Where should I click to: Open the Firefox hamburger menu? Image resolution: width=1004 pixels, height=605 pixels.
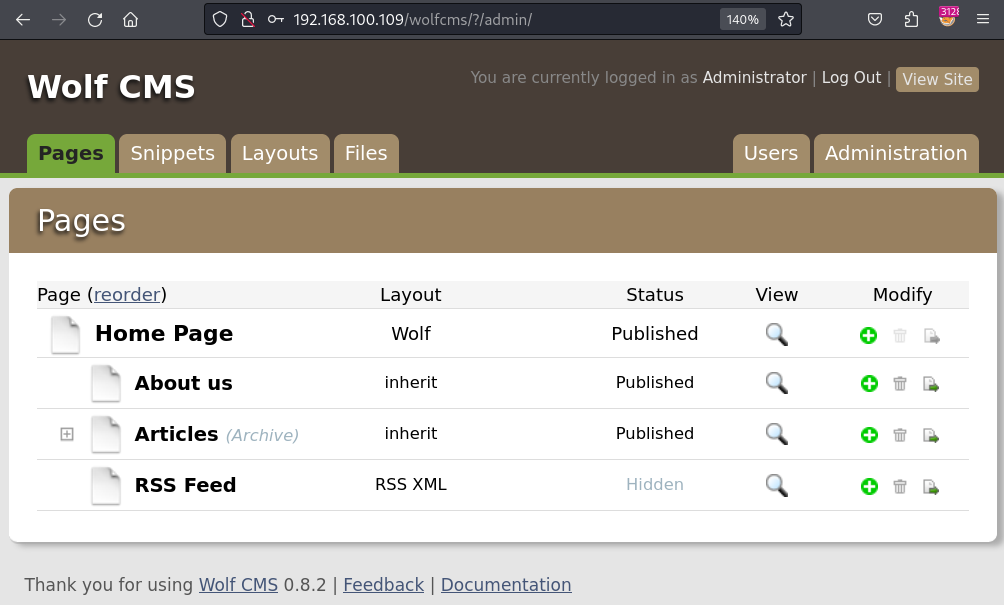click(x=982, y=19)
